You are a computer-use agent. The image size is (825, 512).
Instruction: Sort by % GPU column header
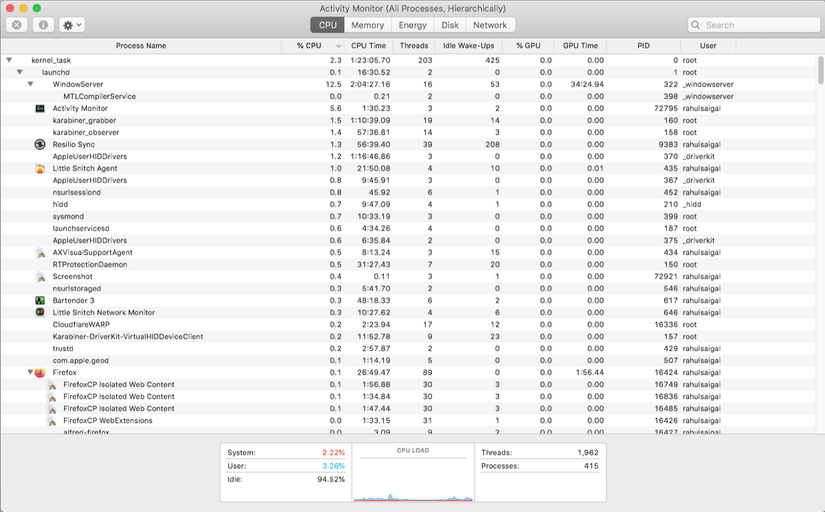[x=528, y=46]
